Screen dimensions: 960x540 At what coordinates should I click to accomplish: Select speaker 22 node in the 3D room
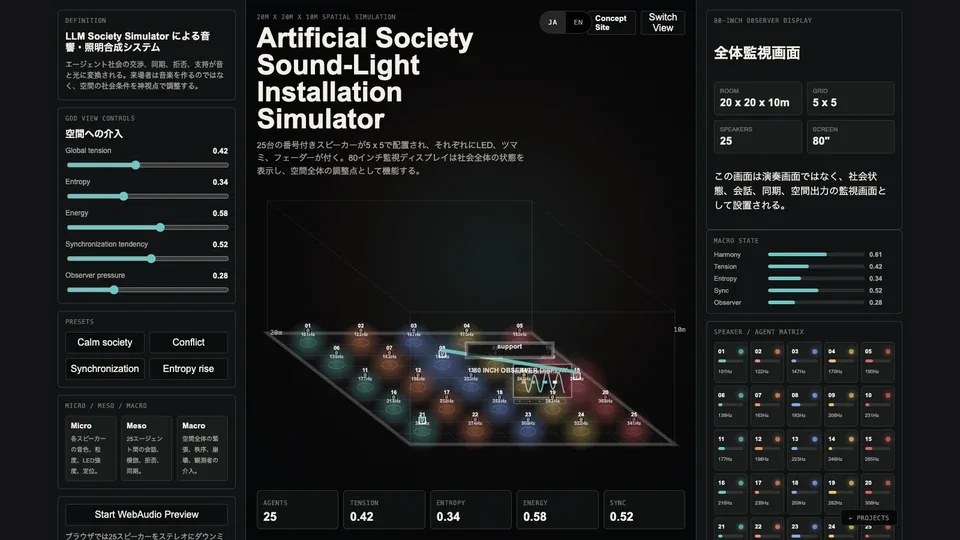coord(474,426)
